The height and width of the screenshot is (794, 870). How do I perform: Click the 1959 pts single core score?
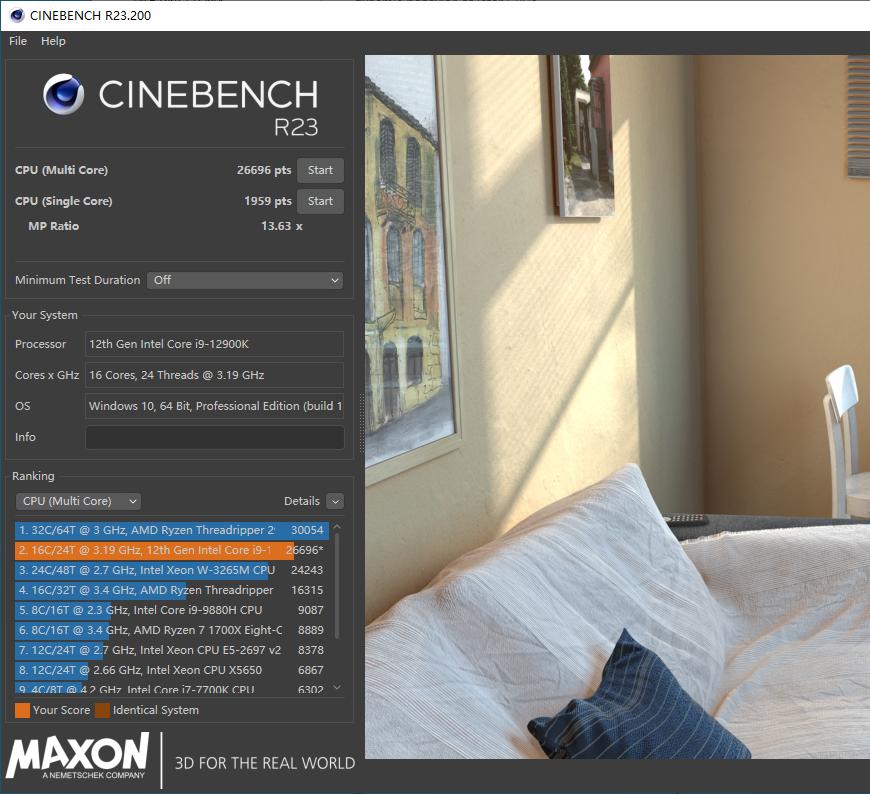tap(267, 201)
